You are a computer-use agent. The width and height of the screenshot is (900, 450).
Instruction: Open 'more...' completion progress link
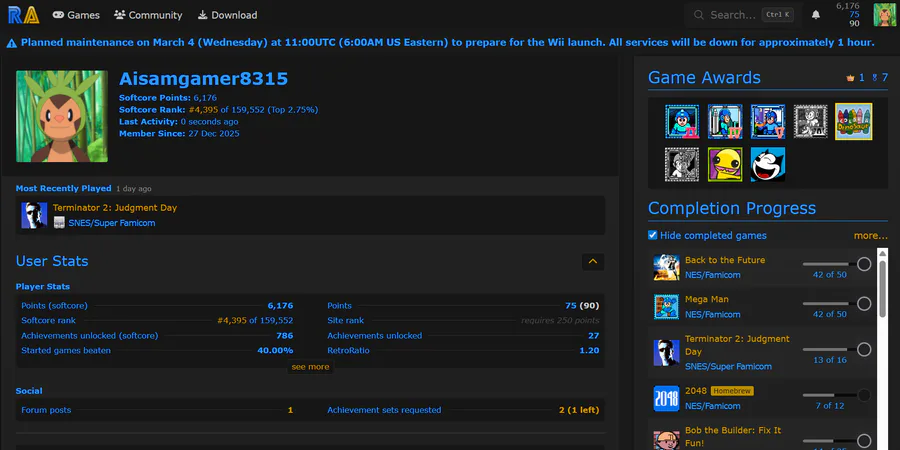871,235
